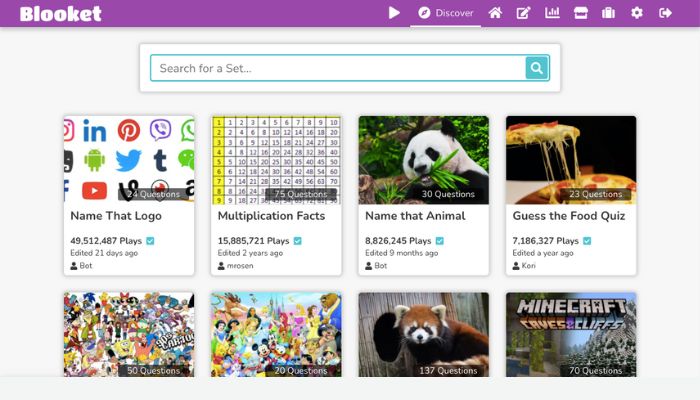Click verified check beside 15,885,721 Plays
The height and width of the screenshot is (400, 700).
[298, 241]
